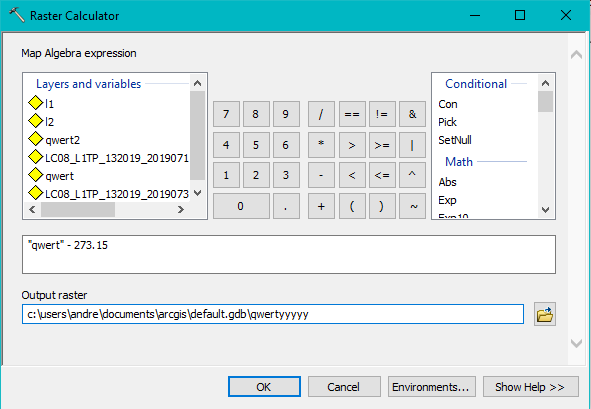Insert the greater-than-or-equal operator
This screenshot has width=591, height=409.
tap(382, 145)
